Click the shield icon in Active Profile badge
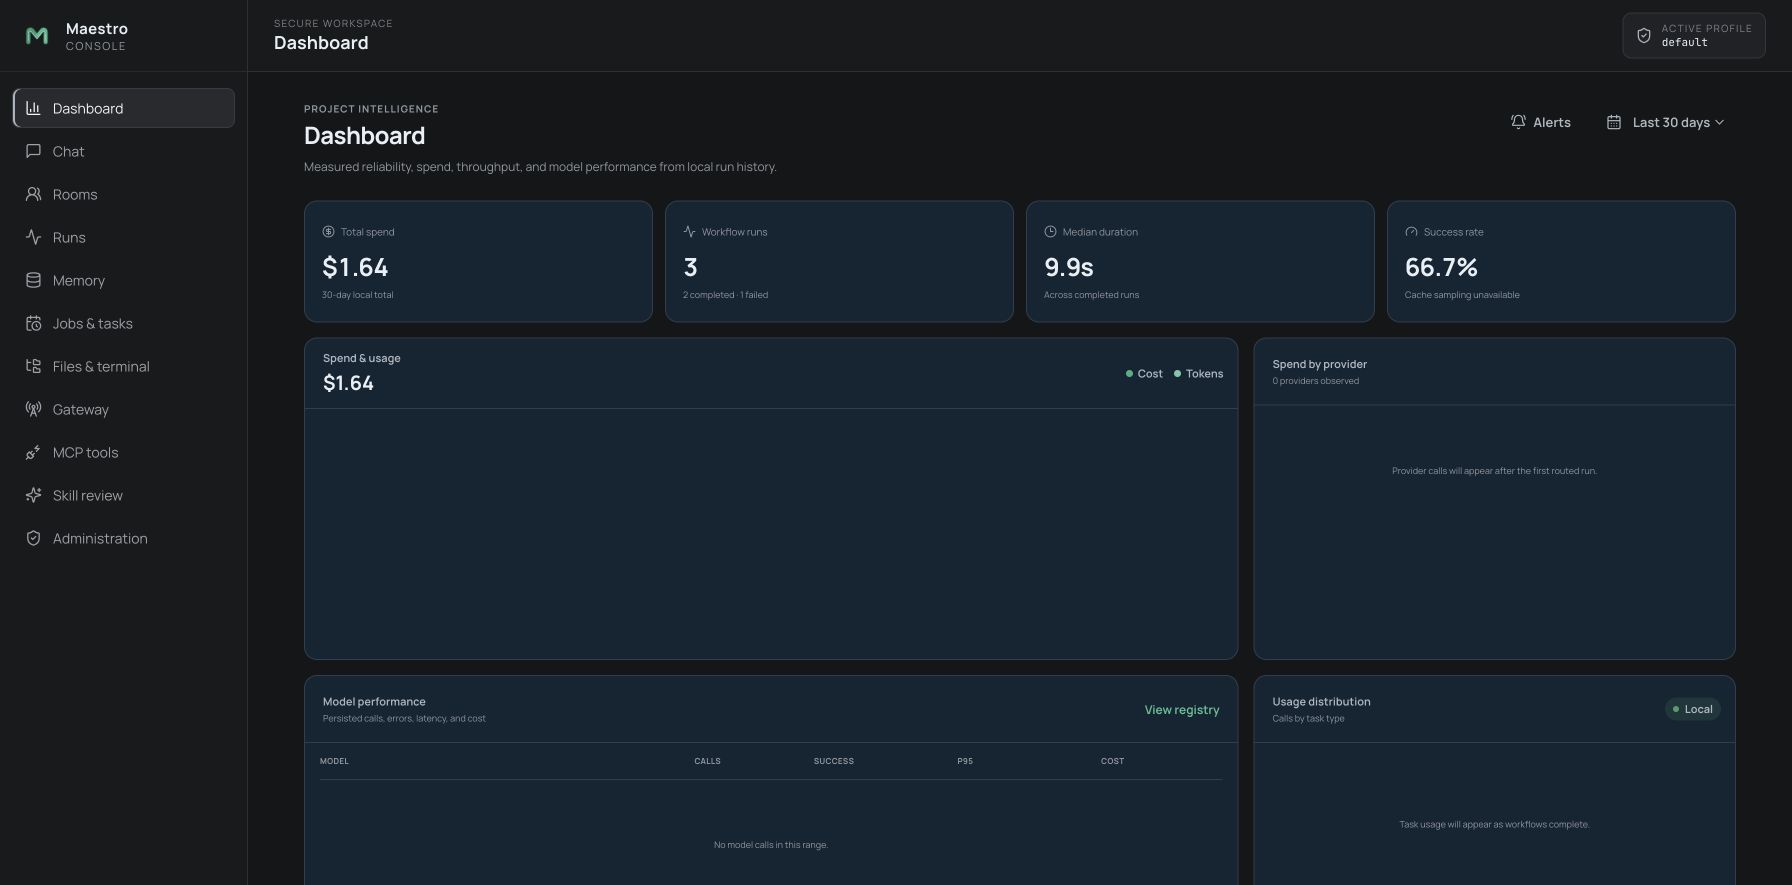The width and height of the screenshot is (1792, 885). coord(1643,36)
